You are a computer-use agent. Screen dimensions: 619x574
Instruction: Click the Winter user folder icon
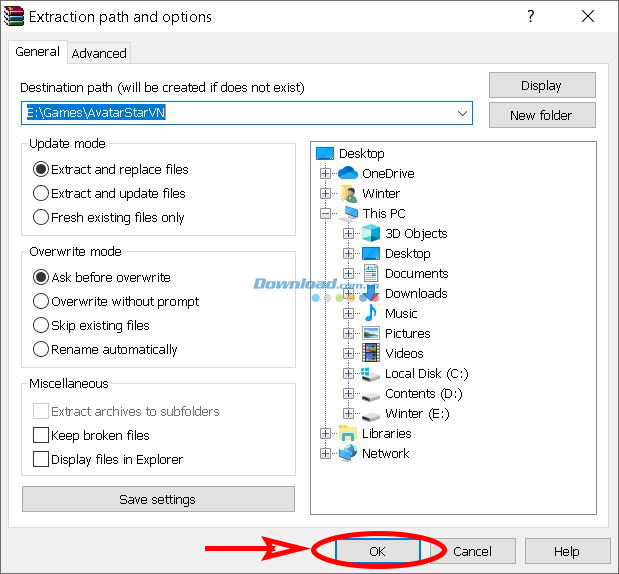click(x=349, y=193)
